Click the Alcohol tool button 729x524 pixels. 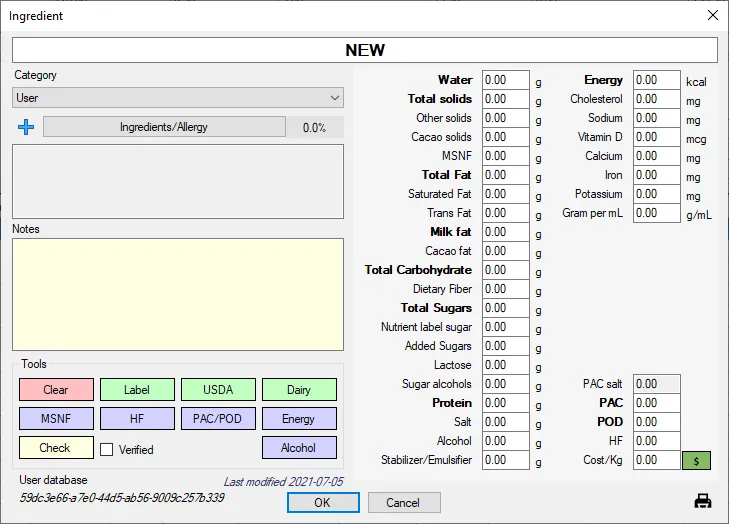coord(299,447)
